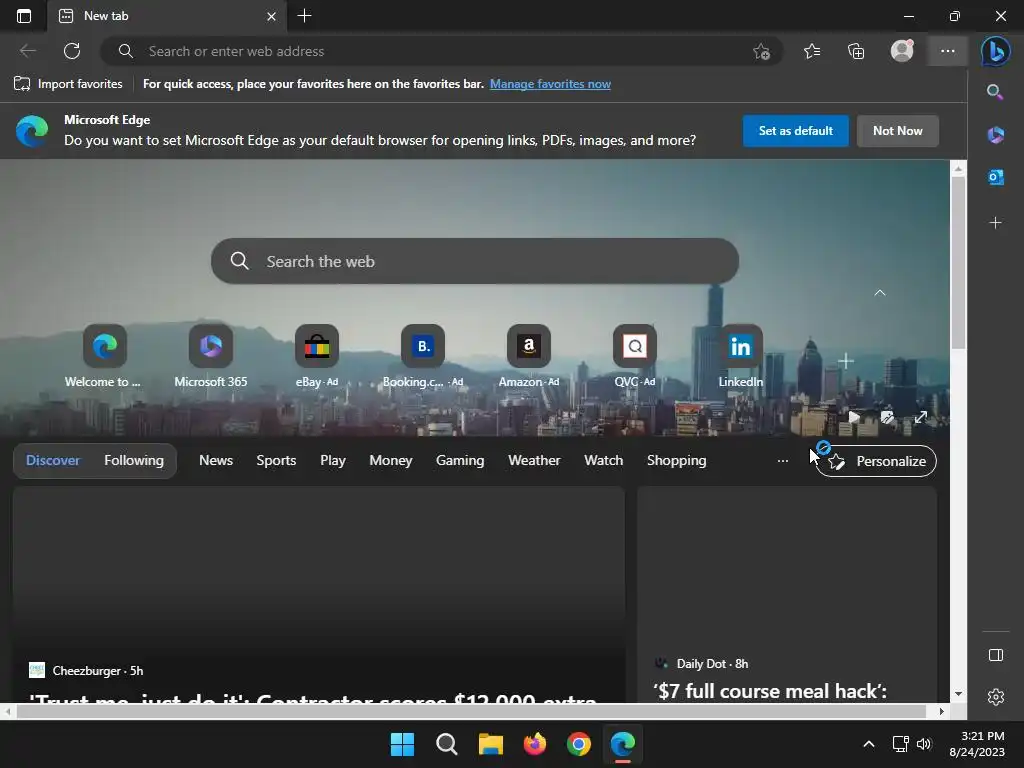Open the Money category
This screenshot has width=1024, height=768.
(391, 460)
